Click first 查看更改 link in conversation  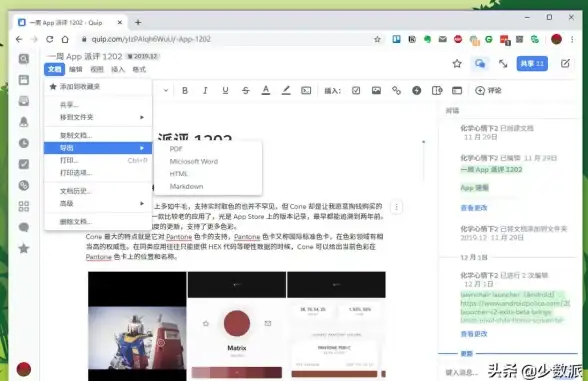(474, 208)
